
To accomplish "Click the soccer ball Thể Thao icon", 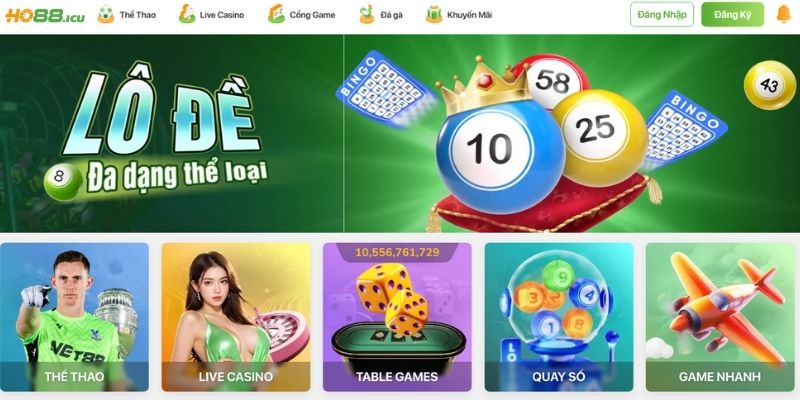I will click(106, 14).
